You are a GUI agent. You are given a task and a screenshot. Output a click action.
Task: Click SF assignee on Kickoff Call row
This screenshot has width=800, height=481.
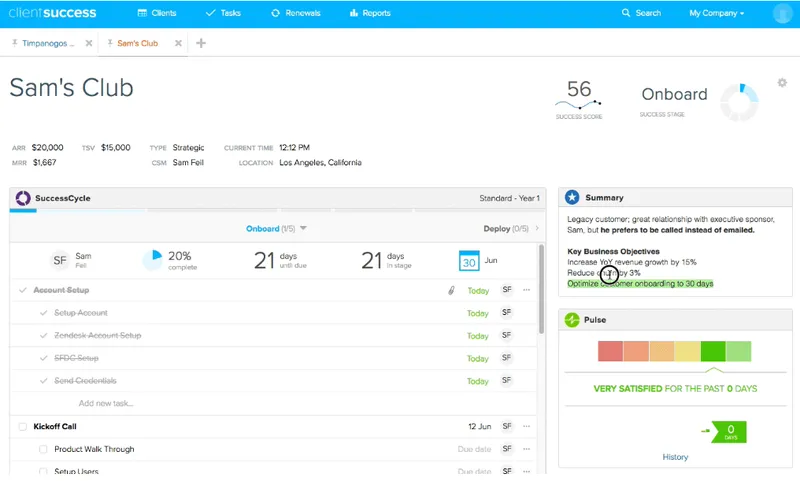pyautogui.click(x=506, y=426)
